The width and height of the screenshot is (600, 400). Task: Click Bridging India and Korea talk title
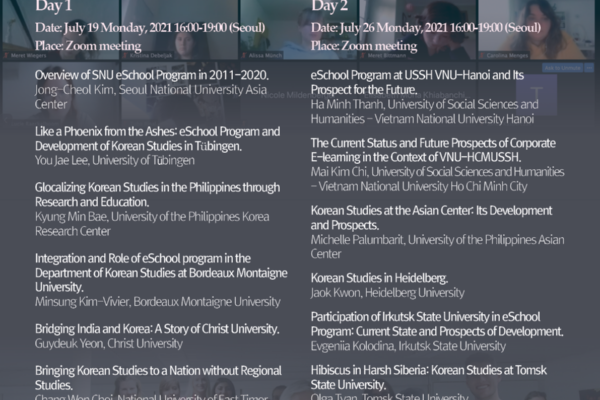pos(157,329)
